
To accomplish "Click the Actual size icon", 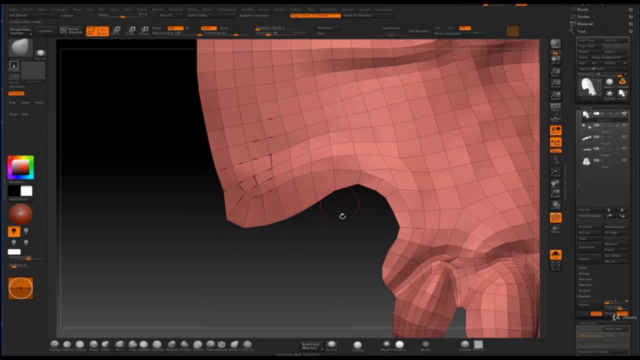I will point(556,84).
